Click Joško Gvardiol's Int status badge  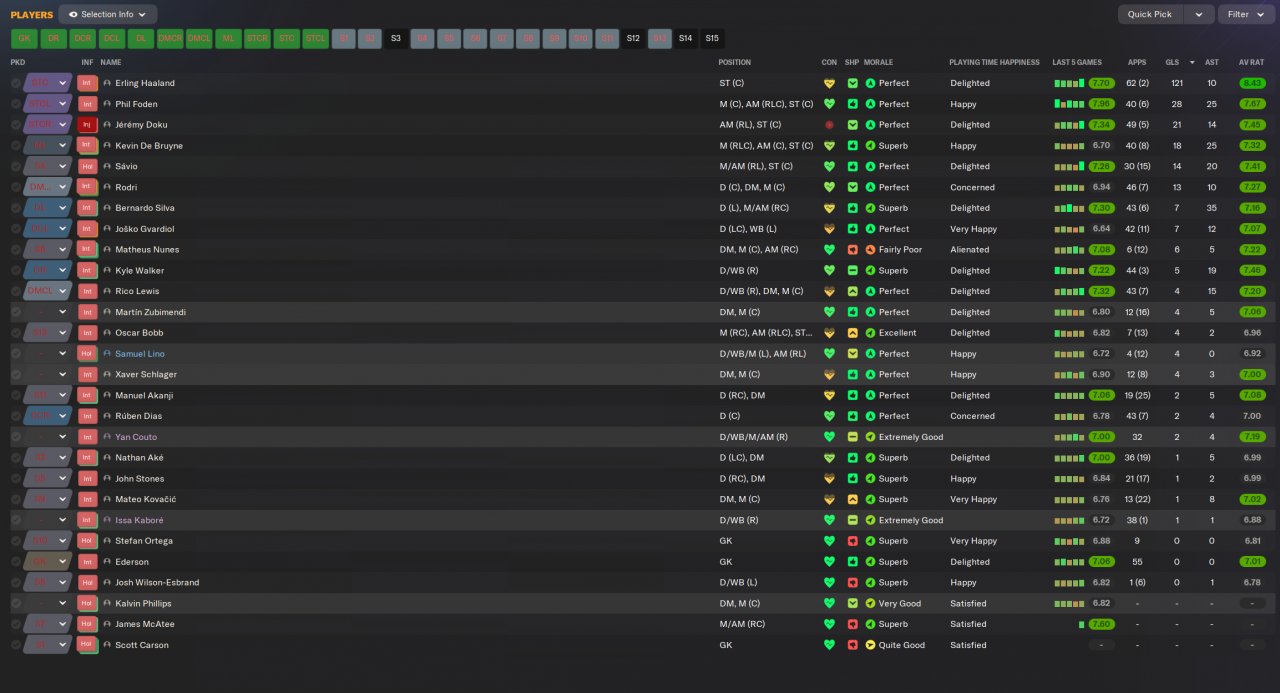click(x=87, y=229)
